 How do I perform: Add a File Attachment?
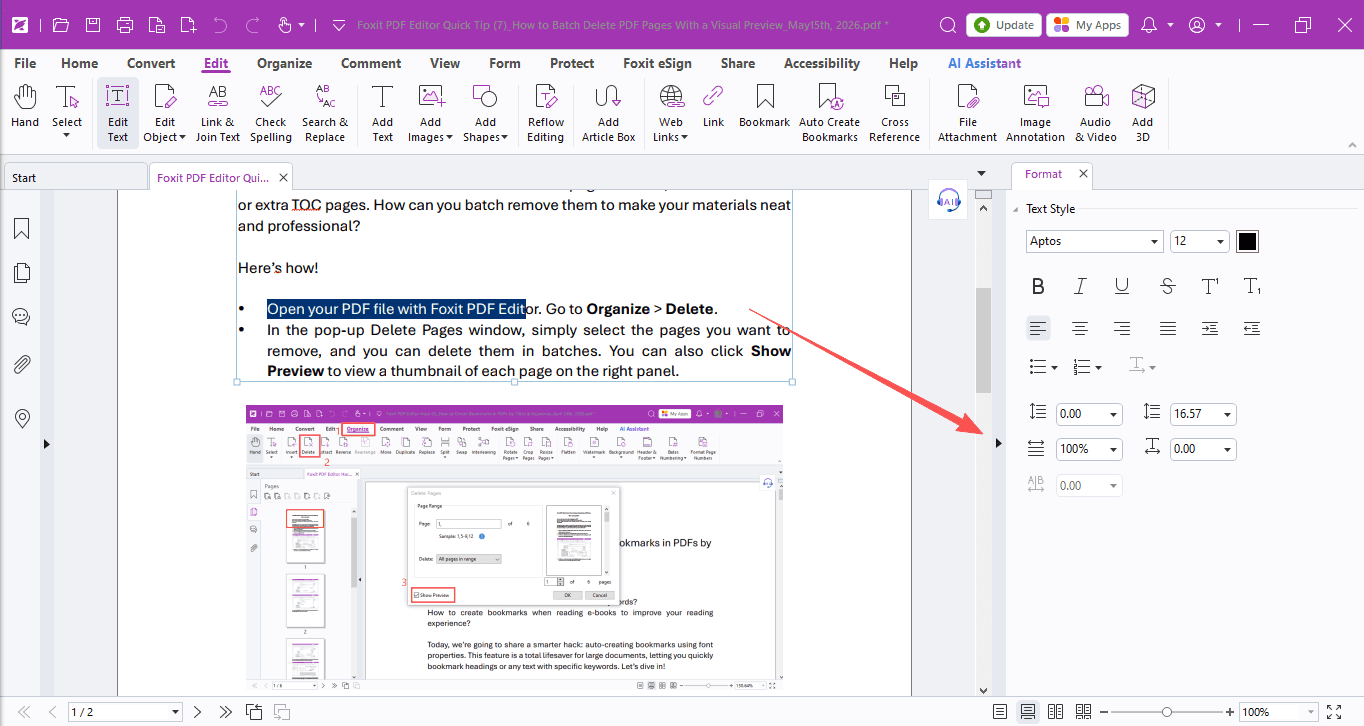[x=967, y=112]
